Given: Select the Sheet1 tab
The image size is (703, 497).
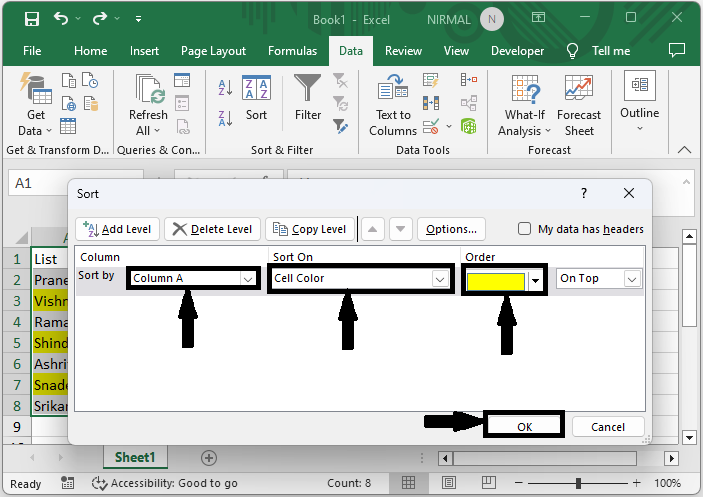Looking at the screenshot, I should 135,457.
